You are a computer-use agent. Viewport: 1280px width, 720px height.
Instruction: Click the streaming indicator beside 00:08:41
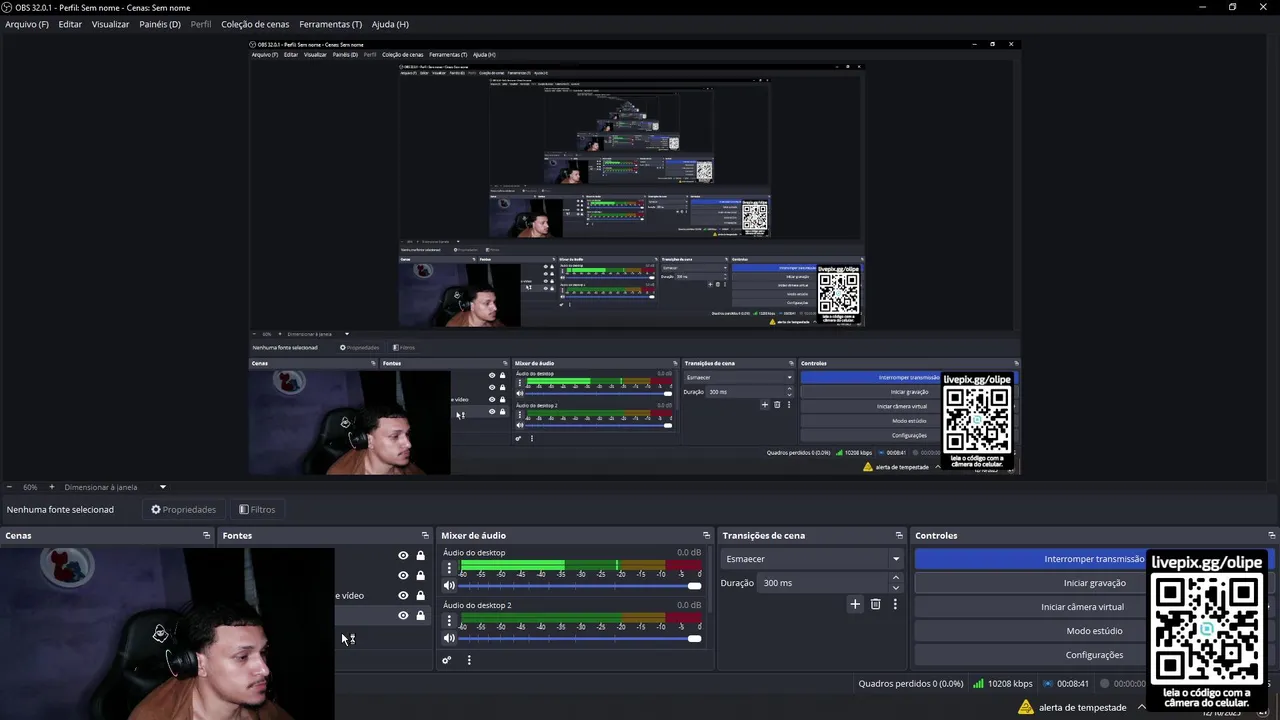(1048, 684)
